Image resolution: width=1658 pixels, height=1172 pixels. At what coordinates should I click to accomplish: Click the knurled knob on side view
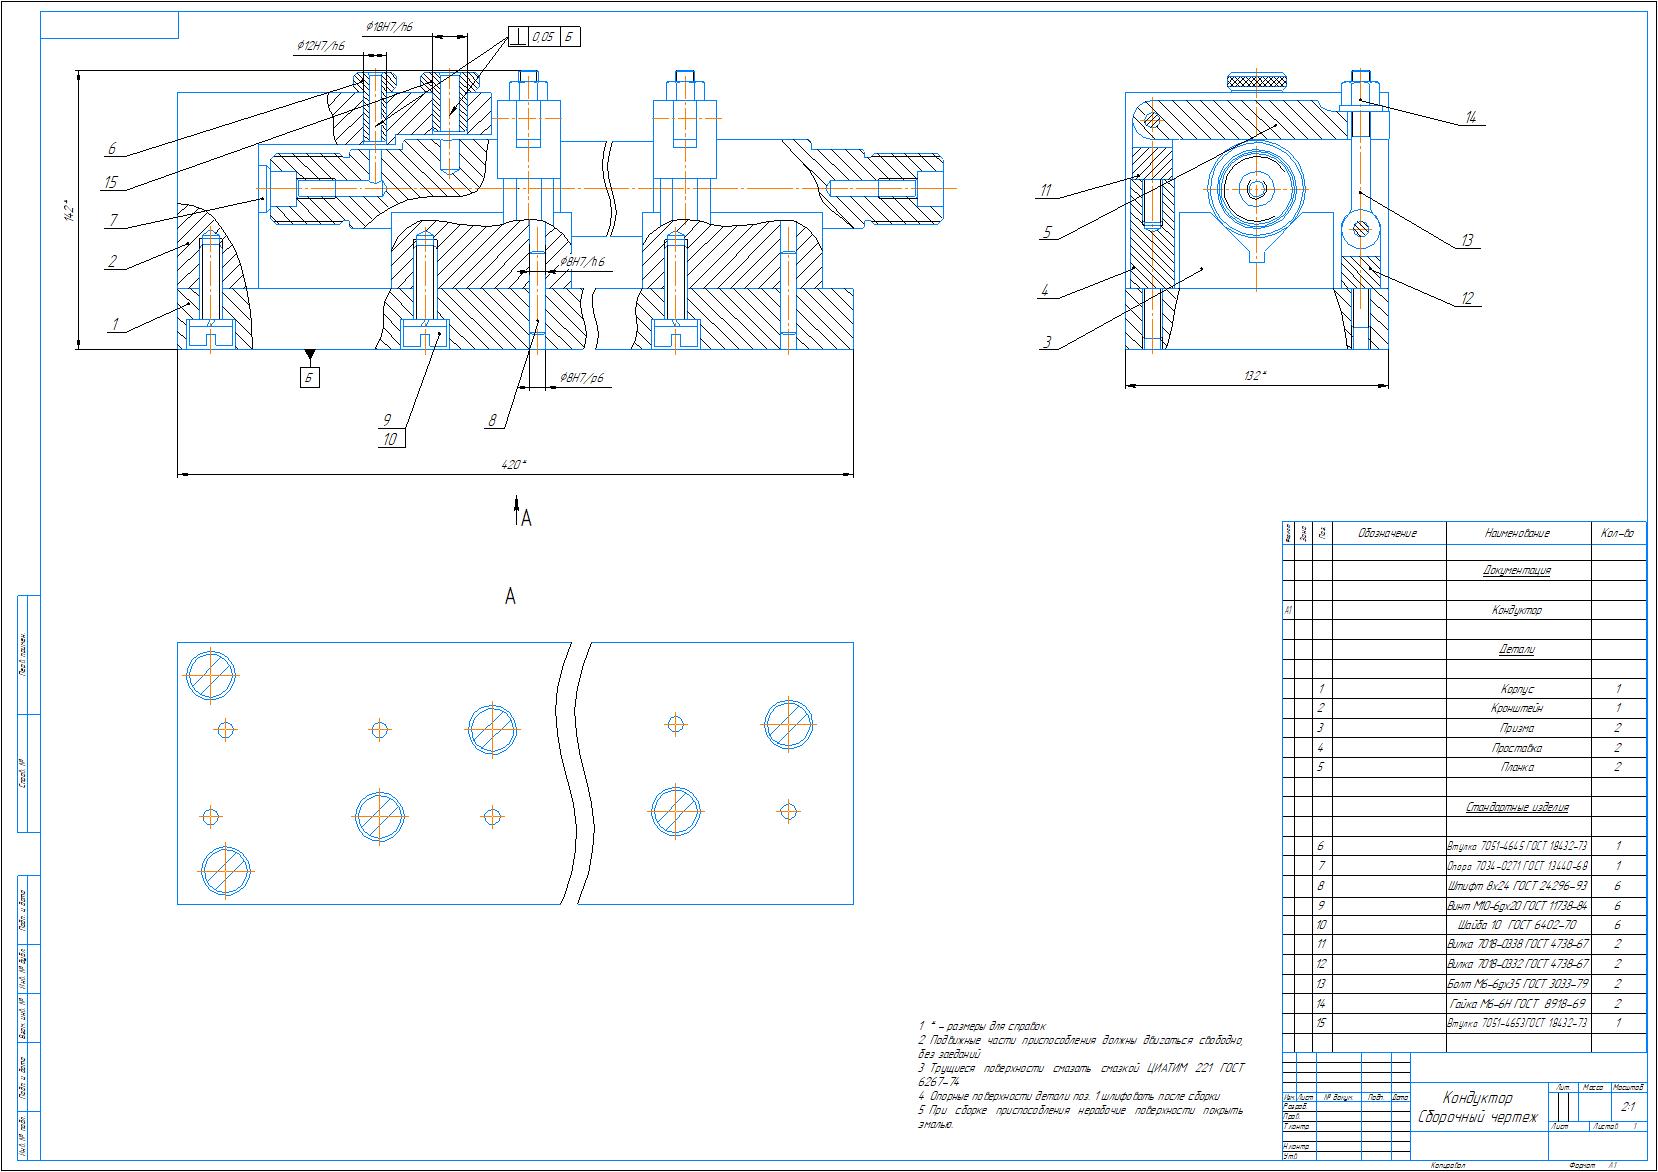pyautogui.click(x=1258, y=82)
